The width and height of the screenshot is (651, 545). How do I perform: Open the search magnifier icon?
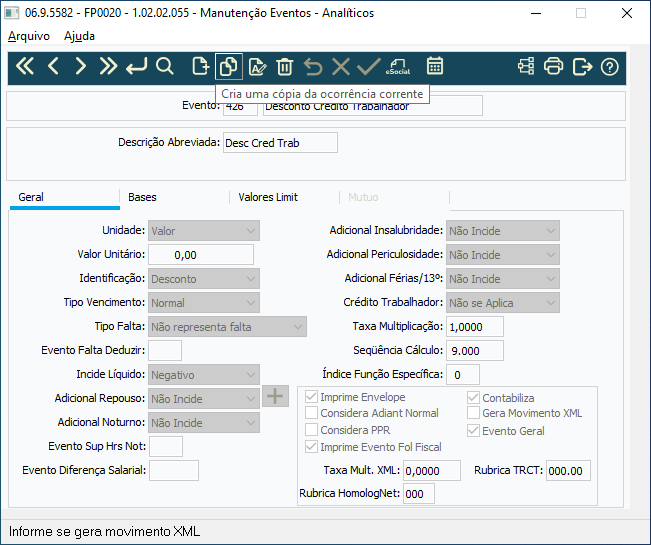(x=165, y=66)
